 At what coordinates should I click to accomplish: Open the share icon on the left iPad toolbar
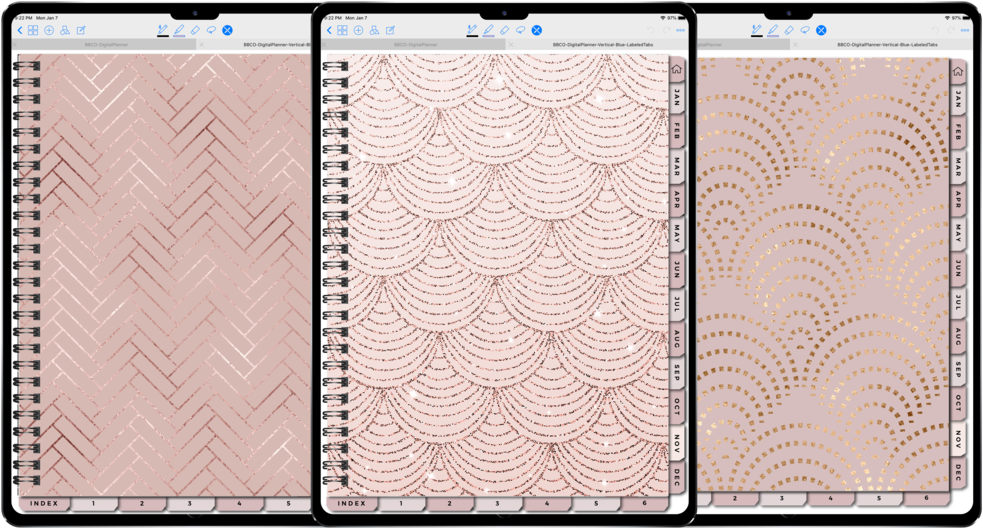[x=65, y=31]
